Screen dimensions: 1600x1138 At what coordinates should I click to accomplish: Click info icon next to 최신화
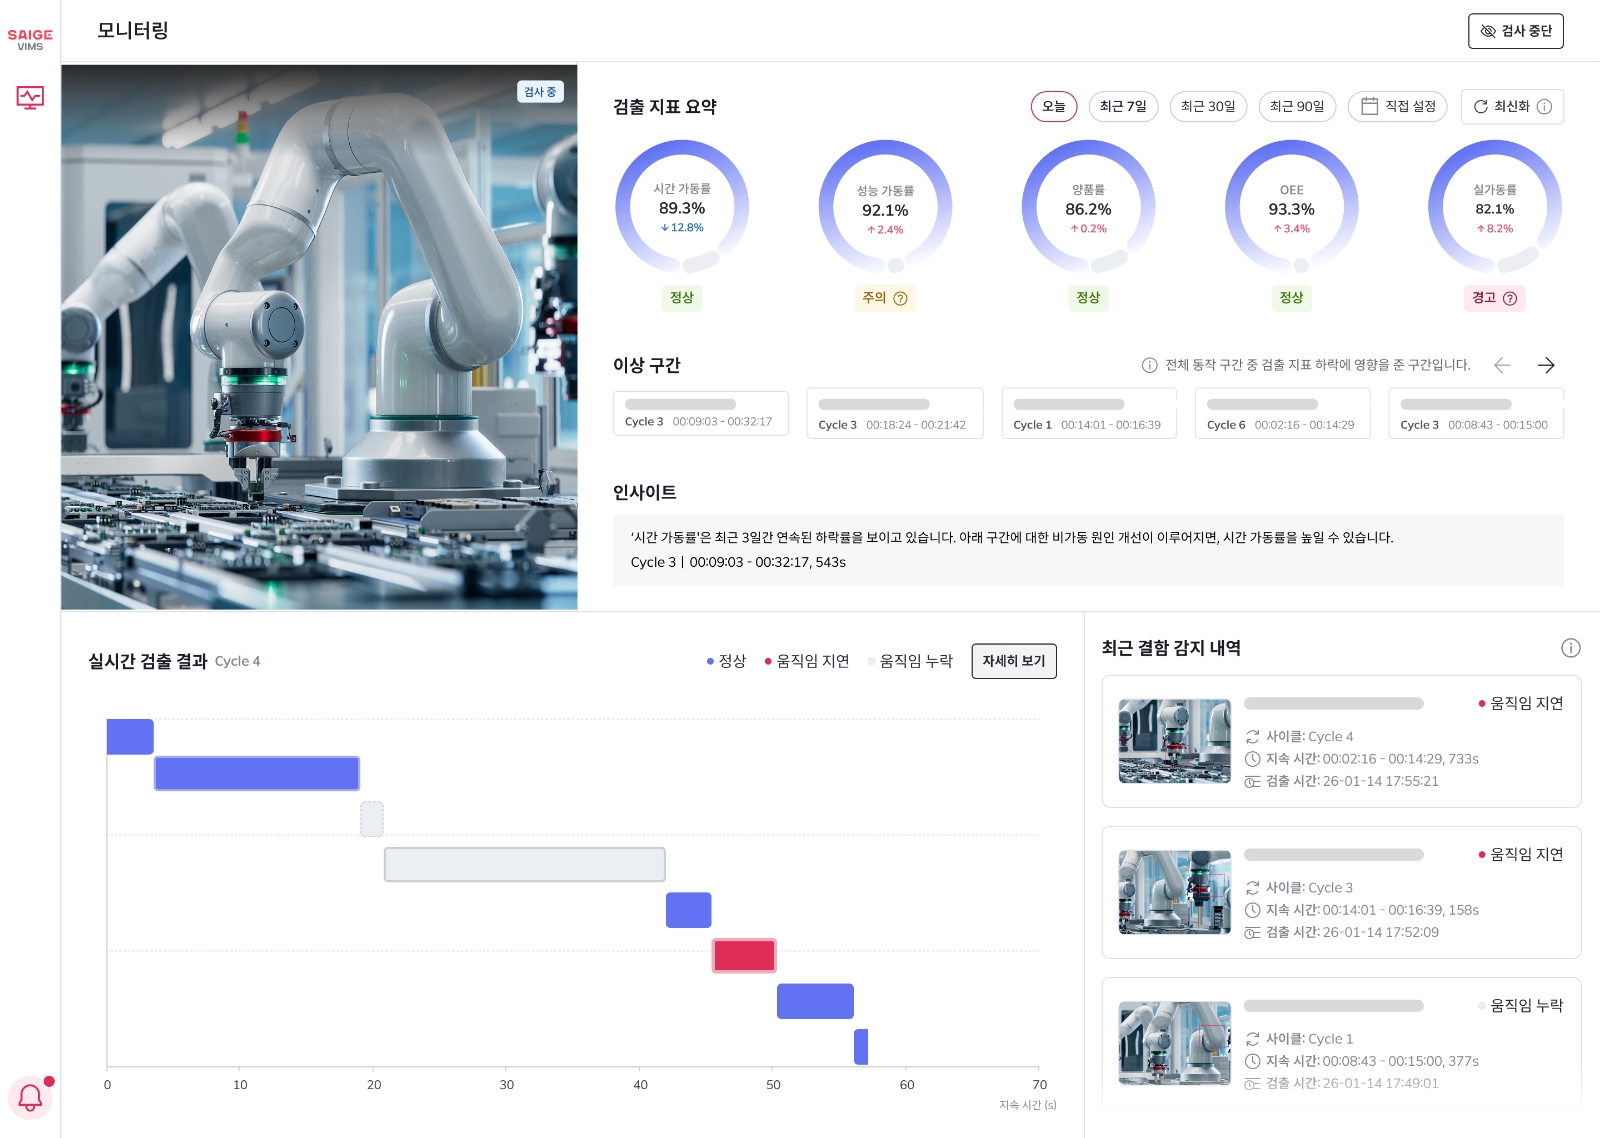(x=1544, y=107)
